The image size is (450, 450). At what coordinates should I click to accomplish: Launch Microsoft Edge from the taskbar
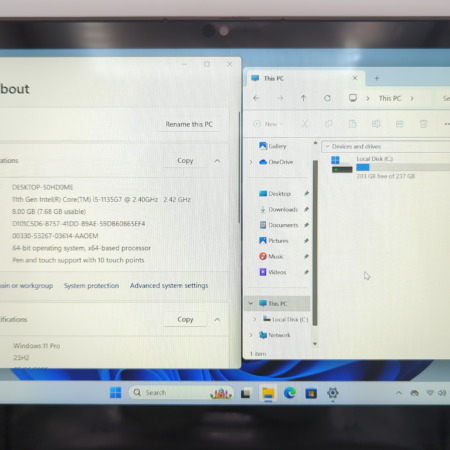(x=290, y=393)
